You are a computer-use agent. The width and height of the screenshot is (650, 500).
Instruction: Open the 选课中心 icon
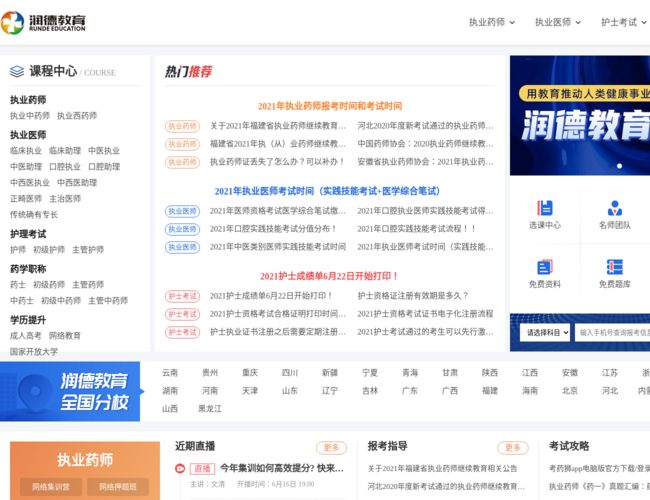545,214
